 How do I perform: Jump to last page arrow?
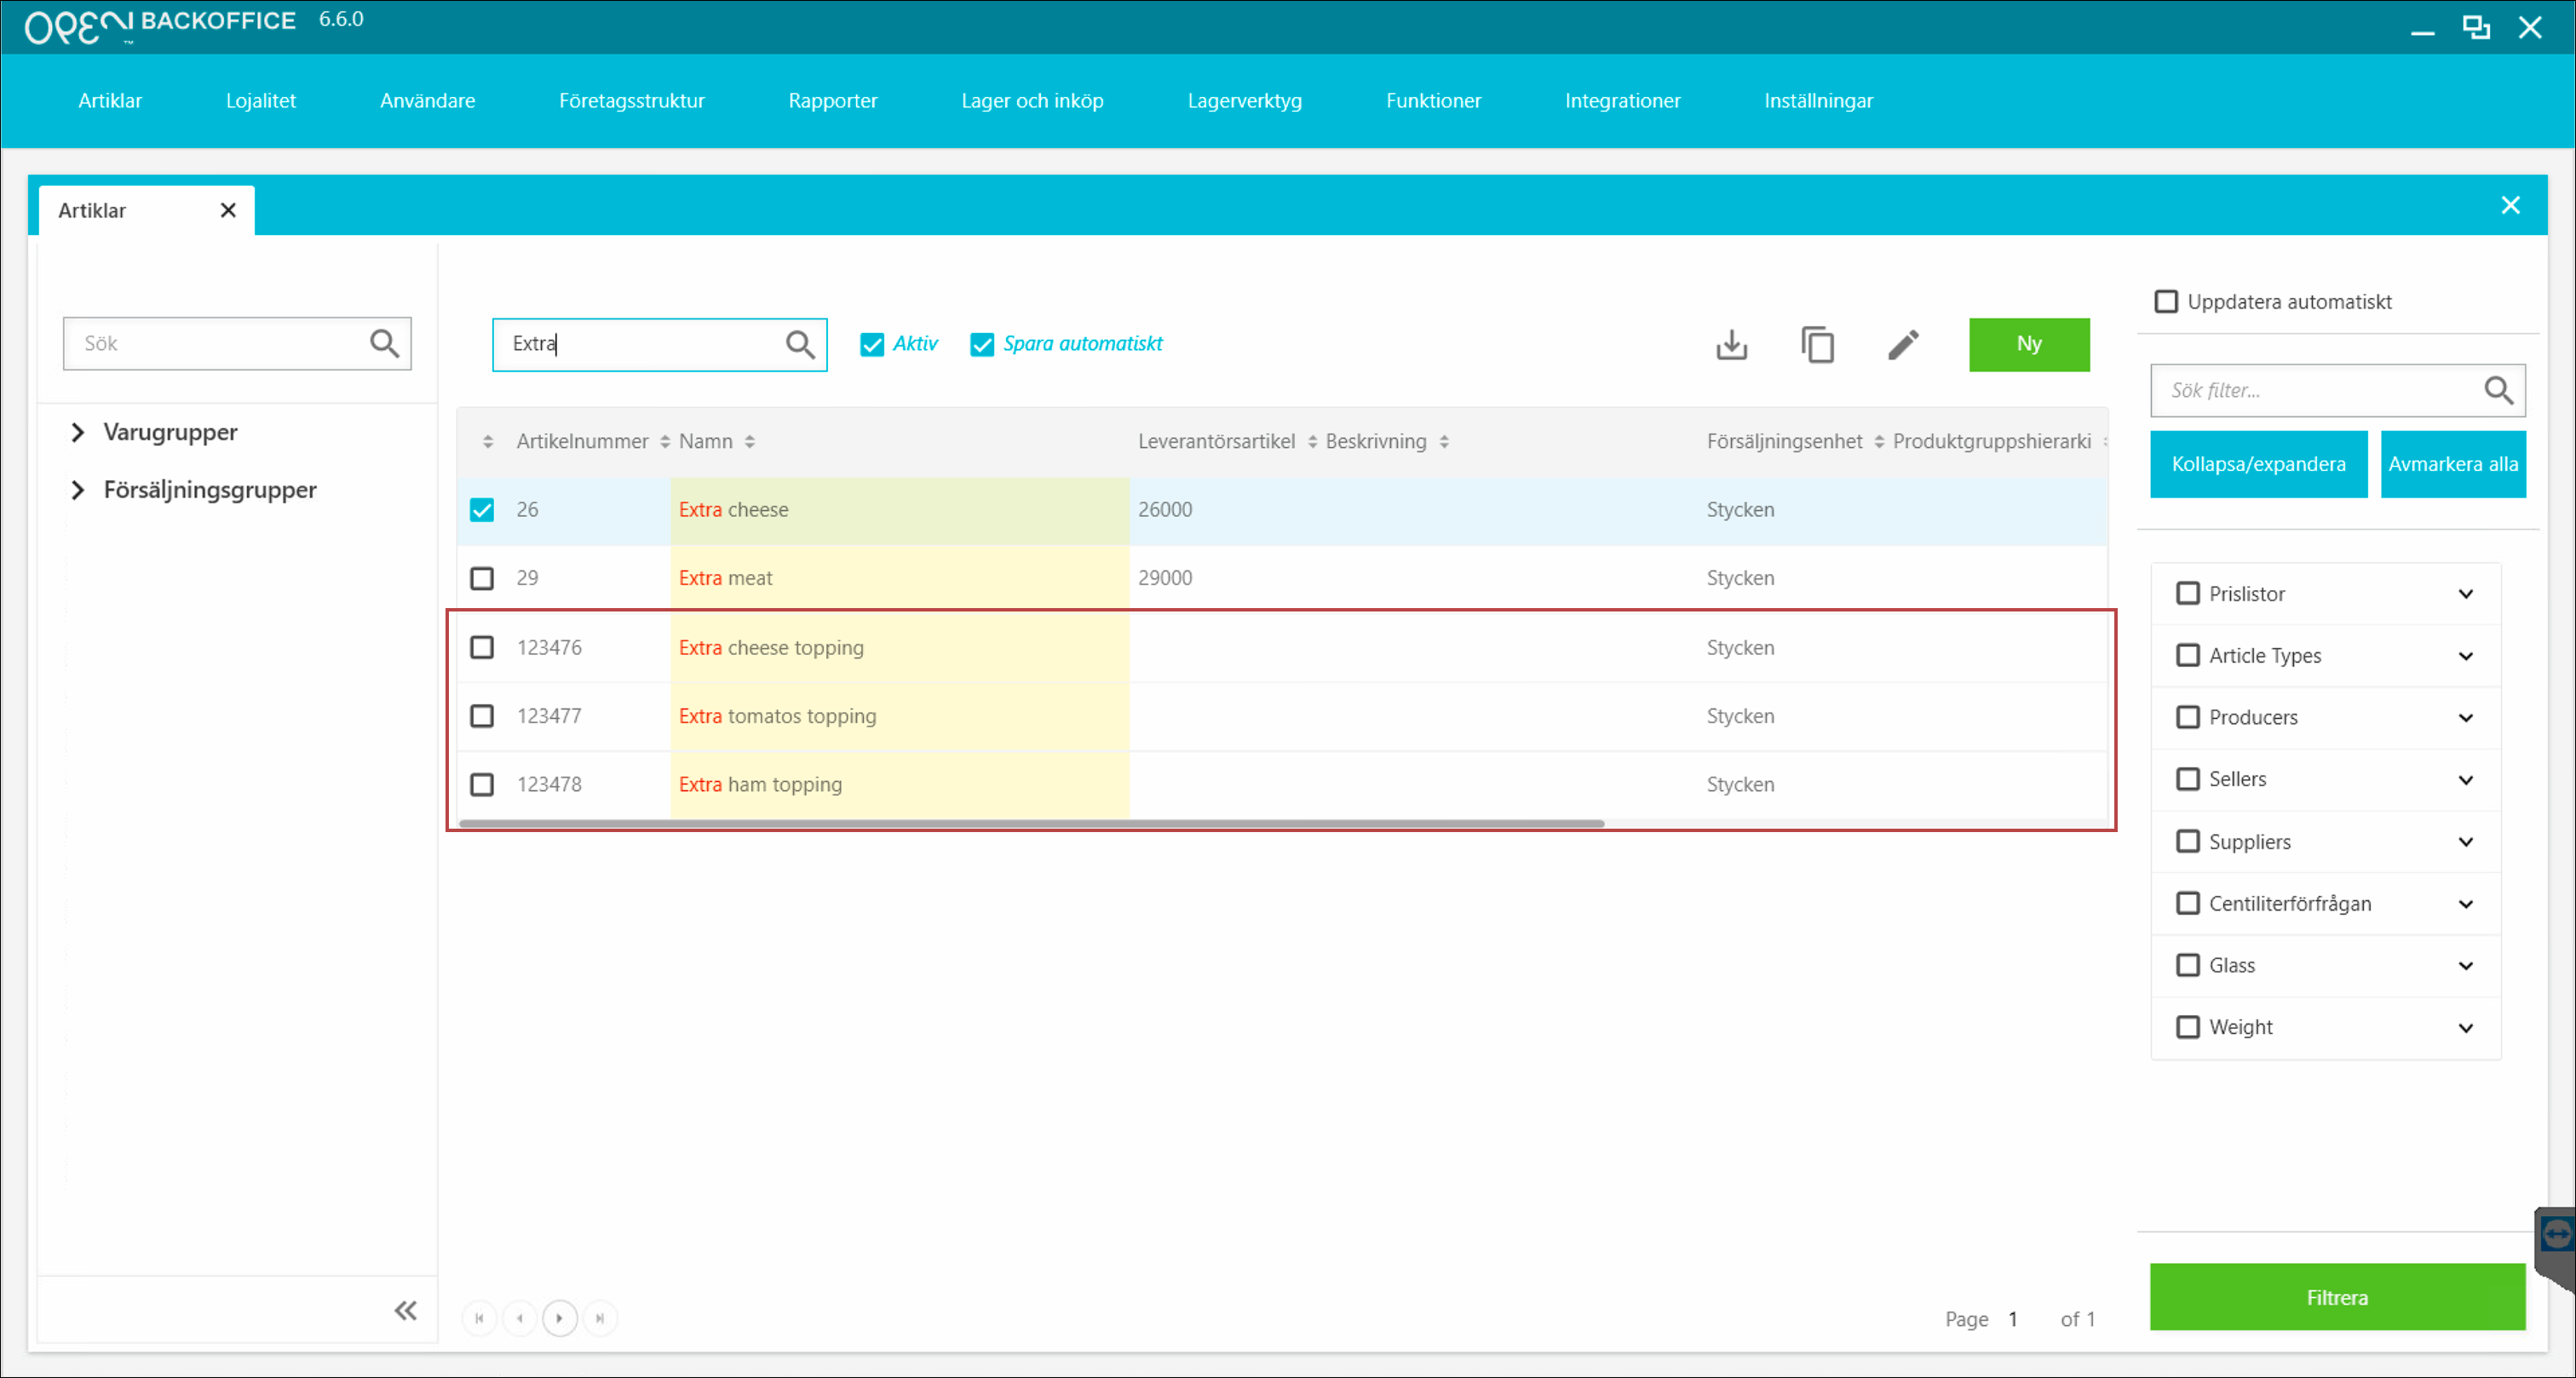pyautogui.click(x=600, y=1318)
